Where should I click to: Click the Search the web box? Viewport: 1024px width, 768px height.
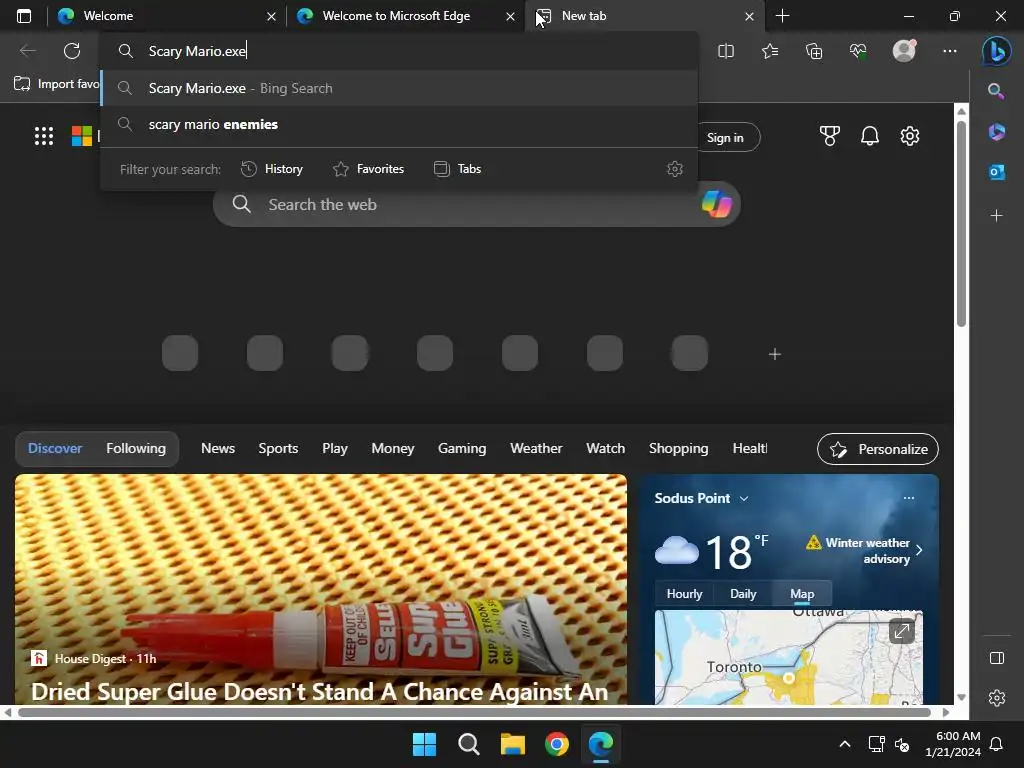pos(477,204)
